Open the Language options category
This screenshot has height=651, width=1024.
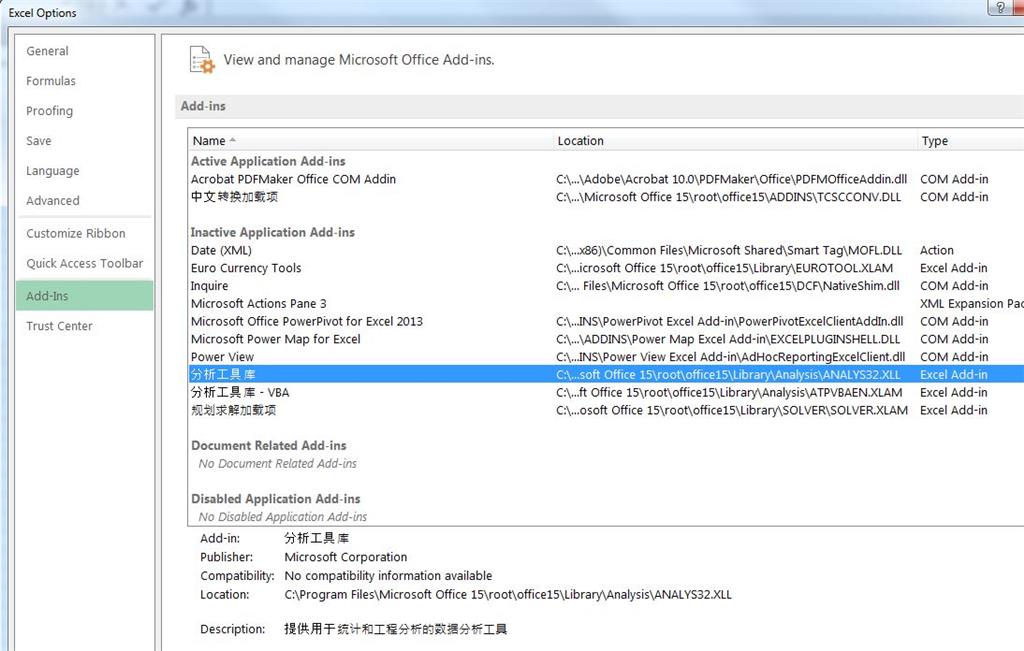[x=53, y=171]
